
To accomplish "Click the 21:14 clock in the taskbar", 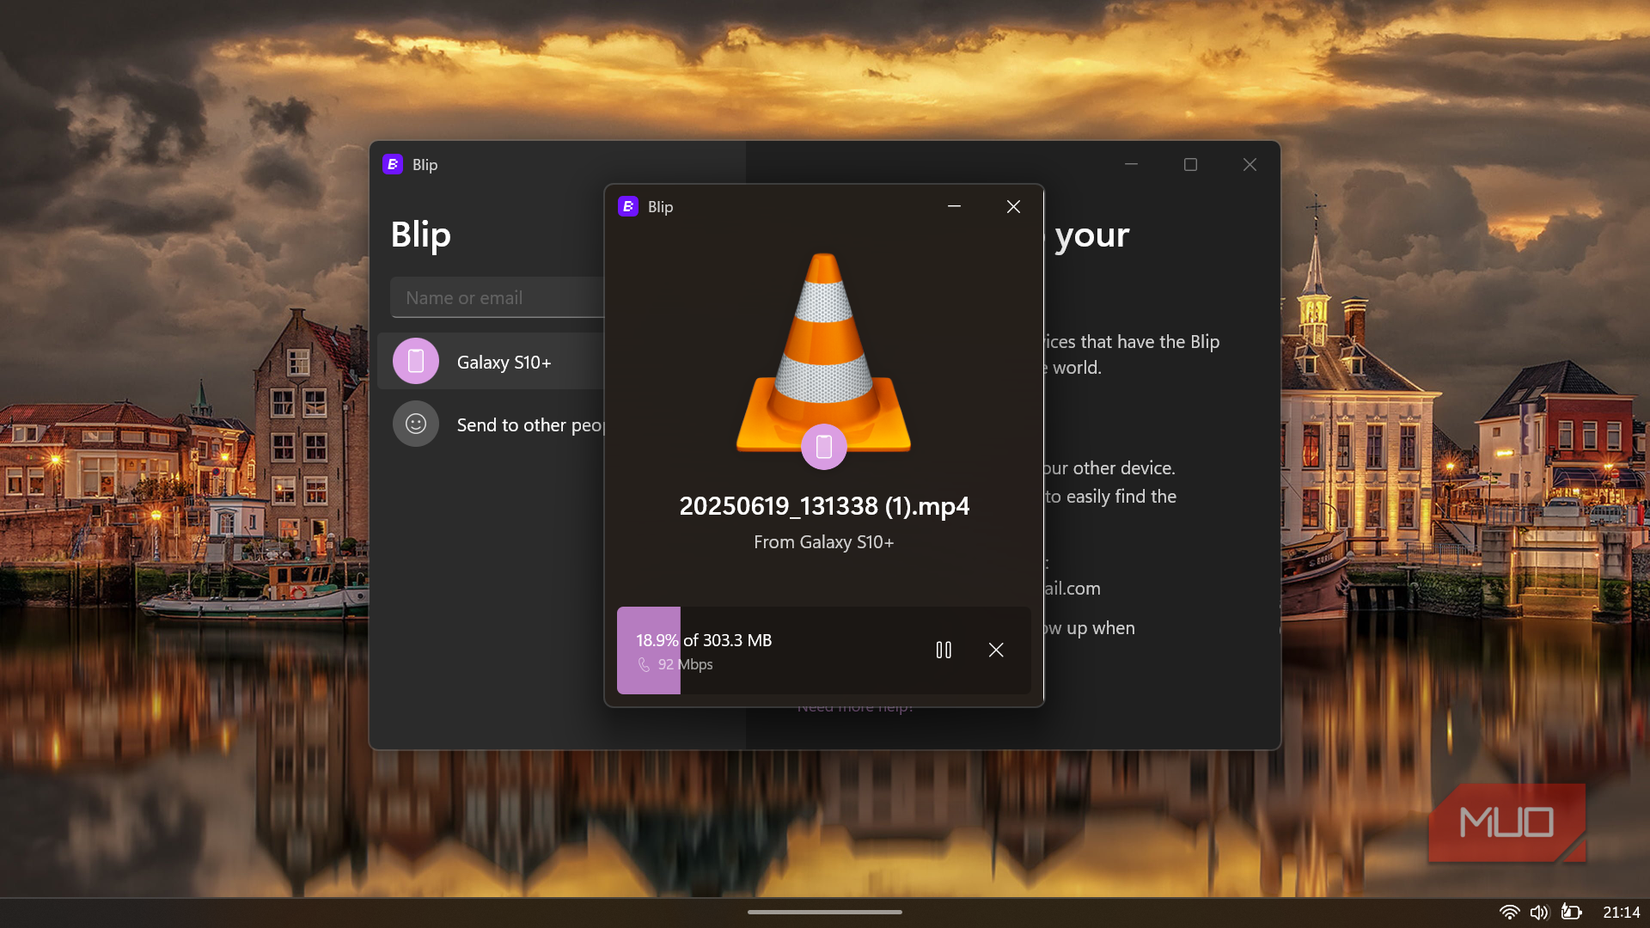I will (1621, 911).
